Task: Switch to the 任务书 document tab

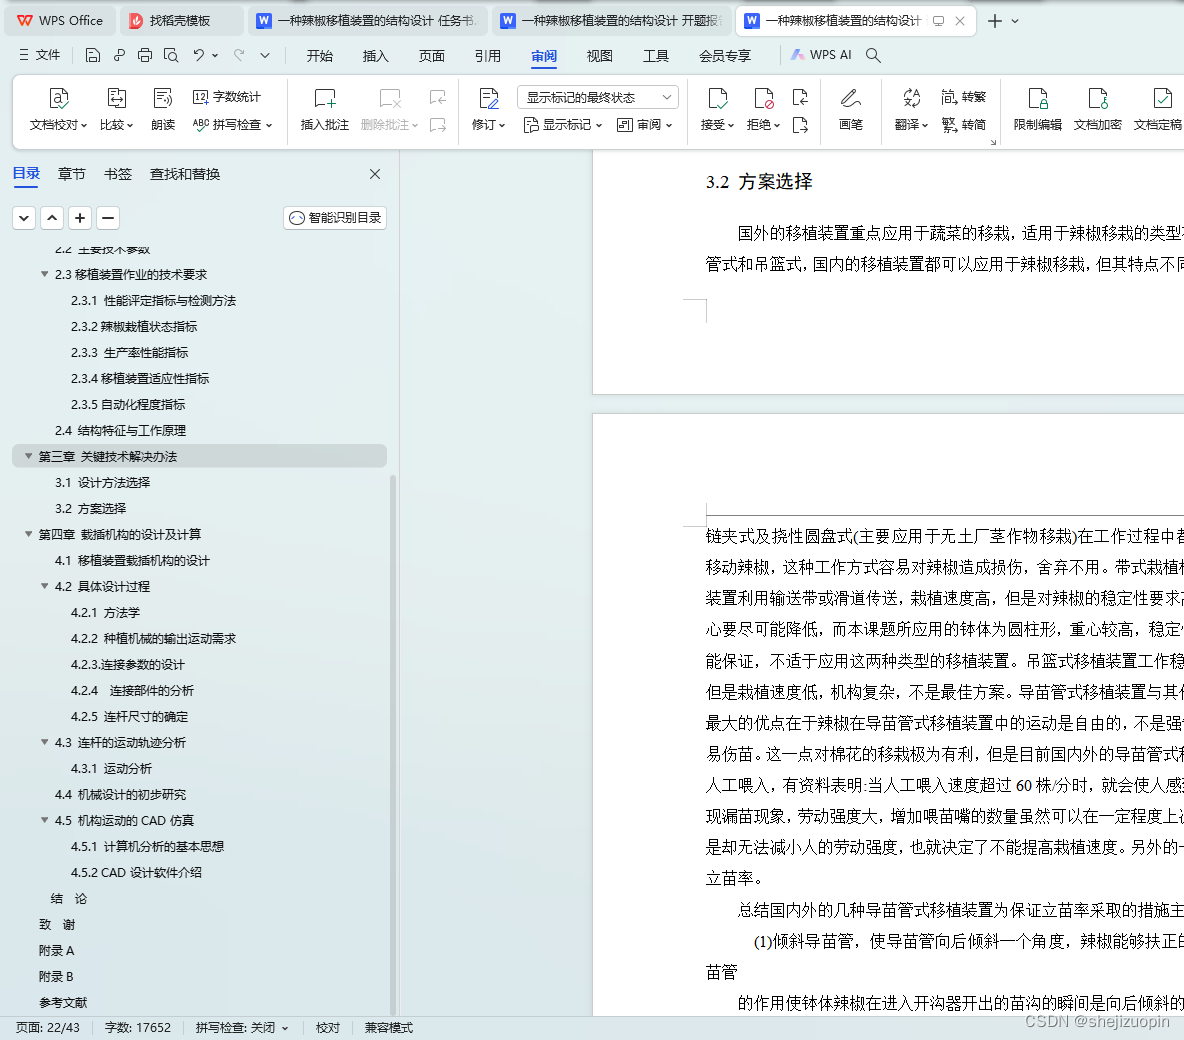Action: [368, 20]
